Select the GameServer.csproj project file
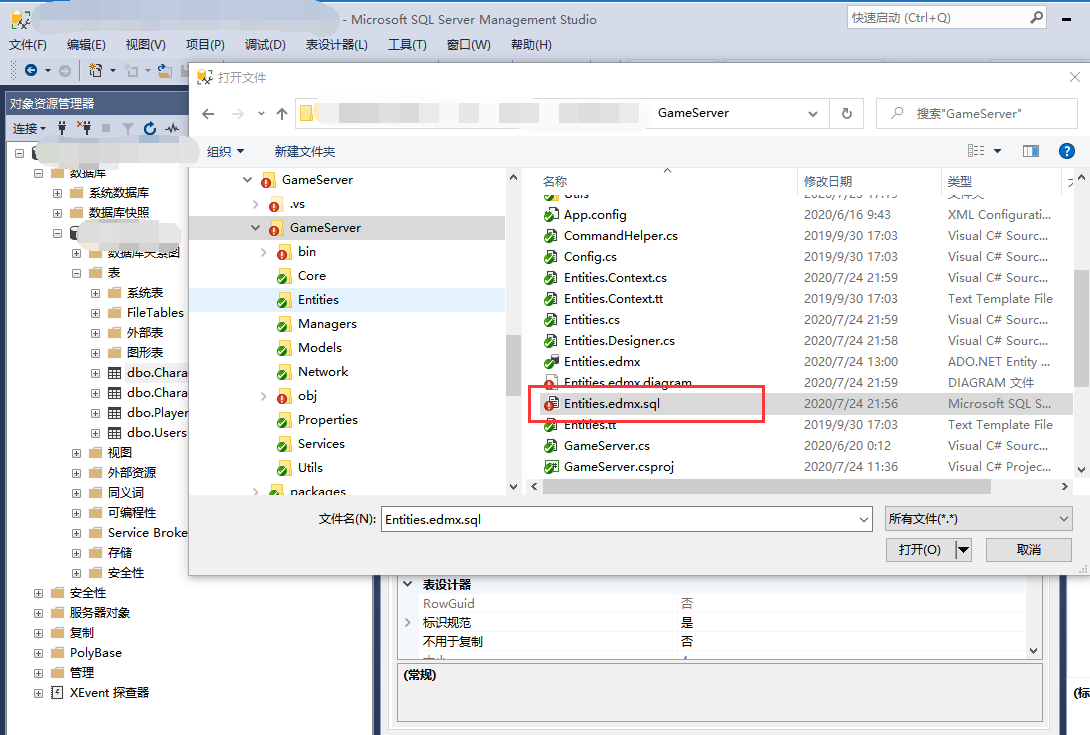This screenshot has height=735, width=1090. [x=619, y=467]
